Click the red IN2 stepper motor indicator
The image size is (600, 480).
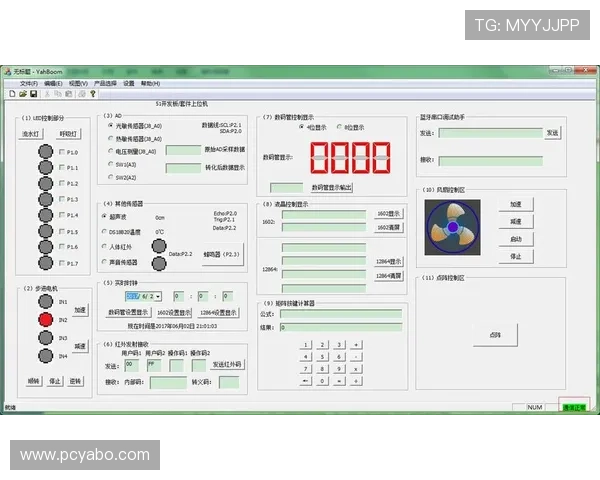[x=44, y=320]
